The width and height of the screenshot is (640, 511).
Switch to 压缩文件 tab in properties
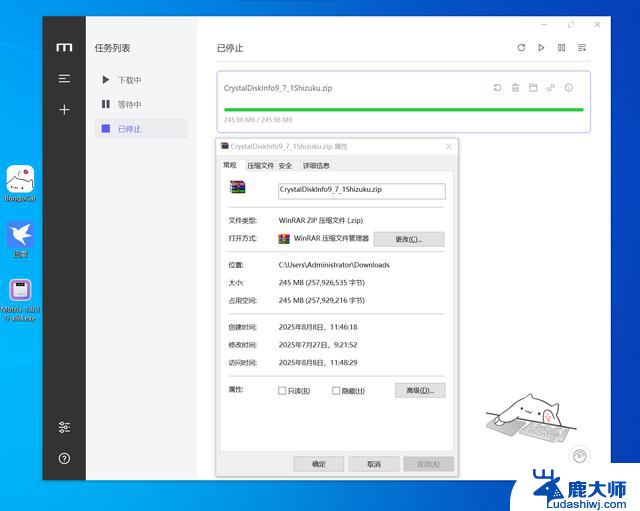[x=260, y=166]
